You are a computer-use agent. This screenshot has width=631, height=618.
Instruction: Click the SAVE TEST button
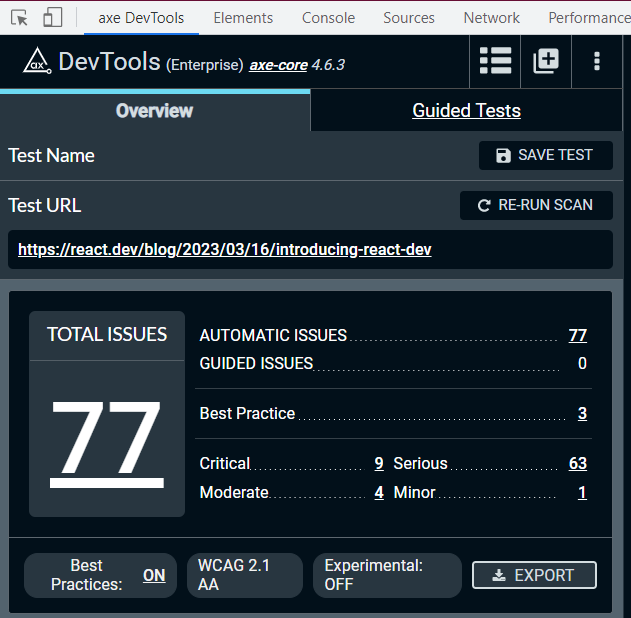[x=546, y=155]
